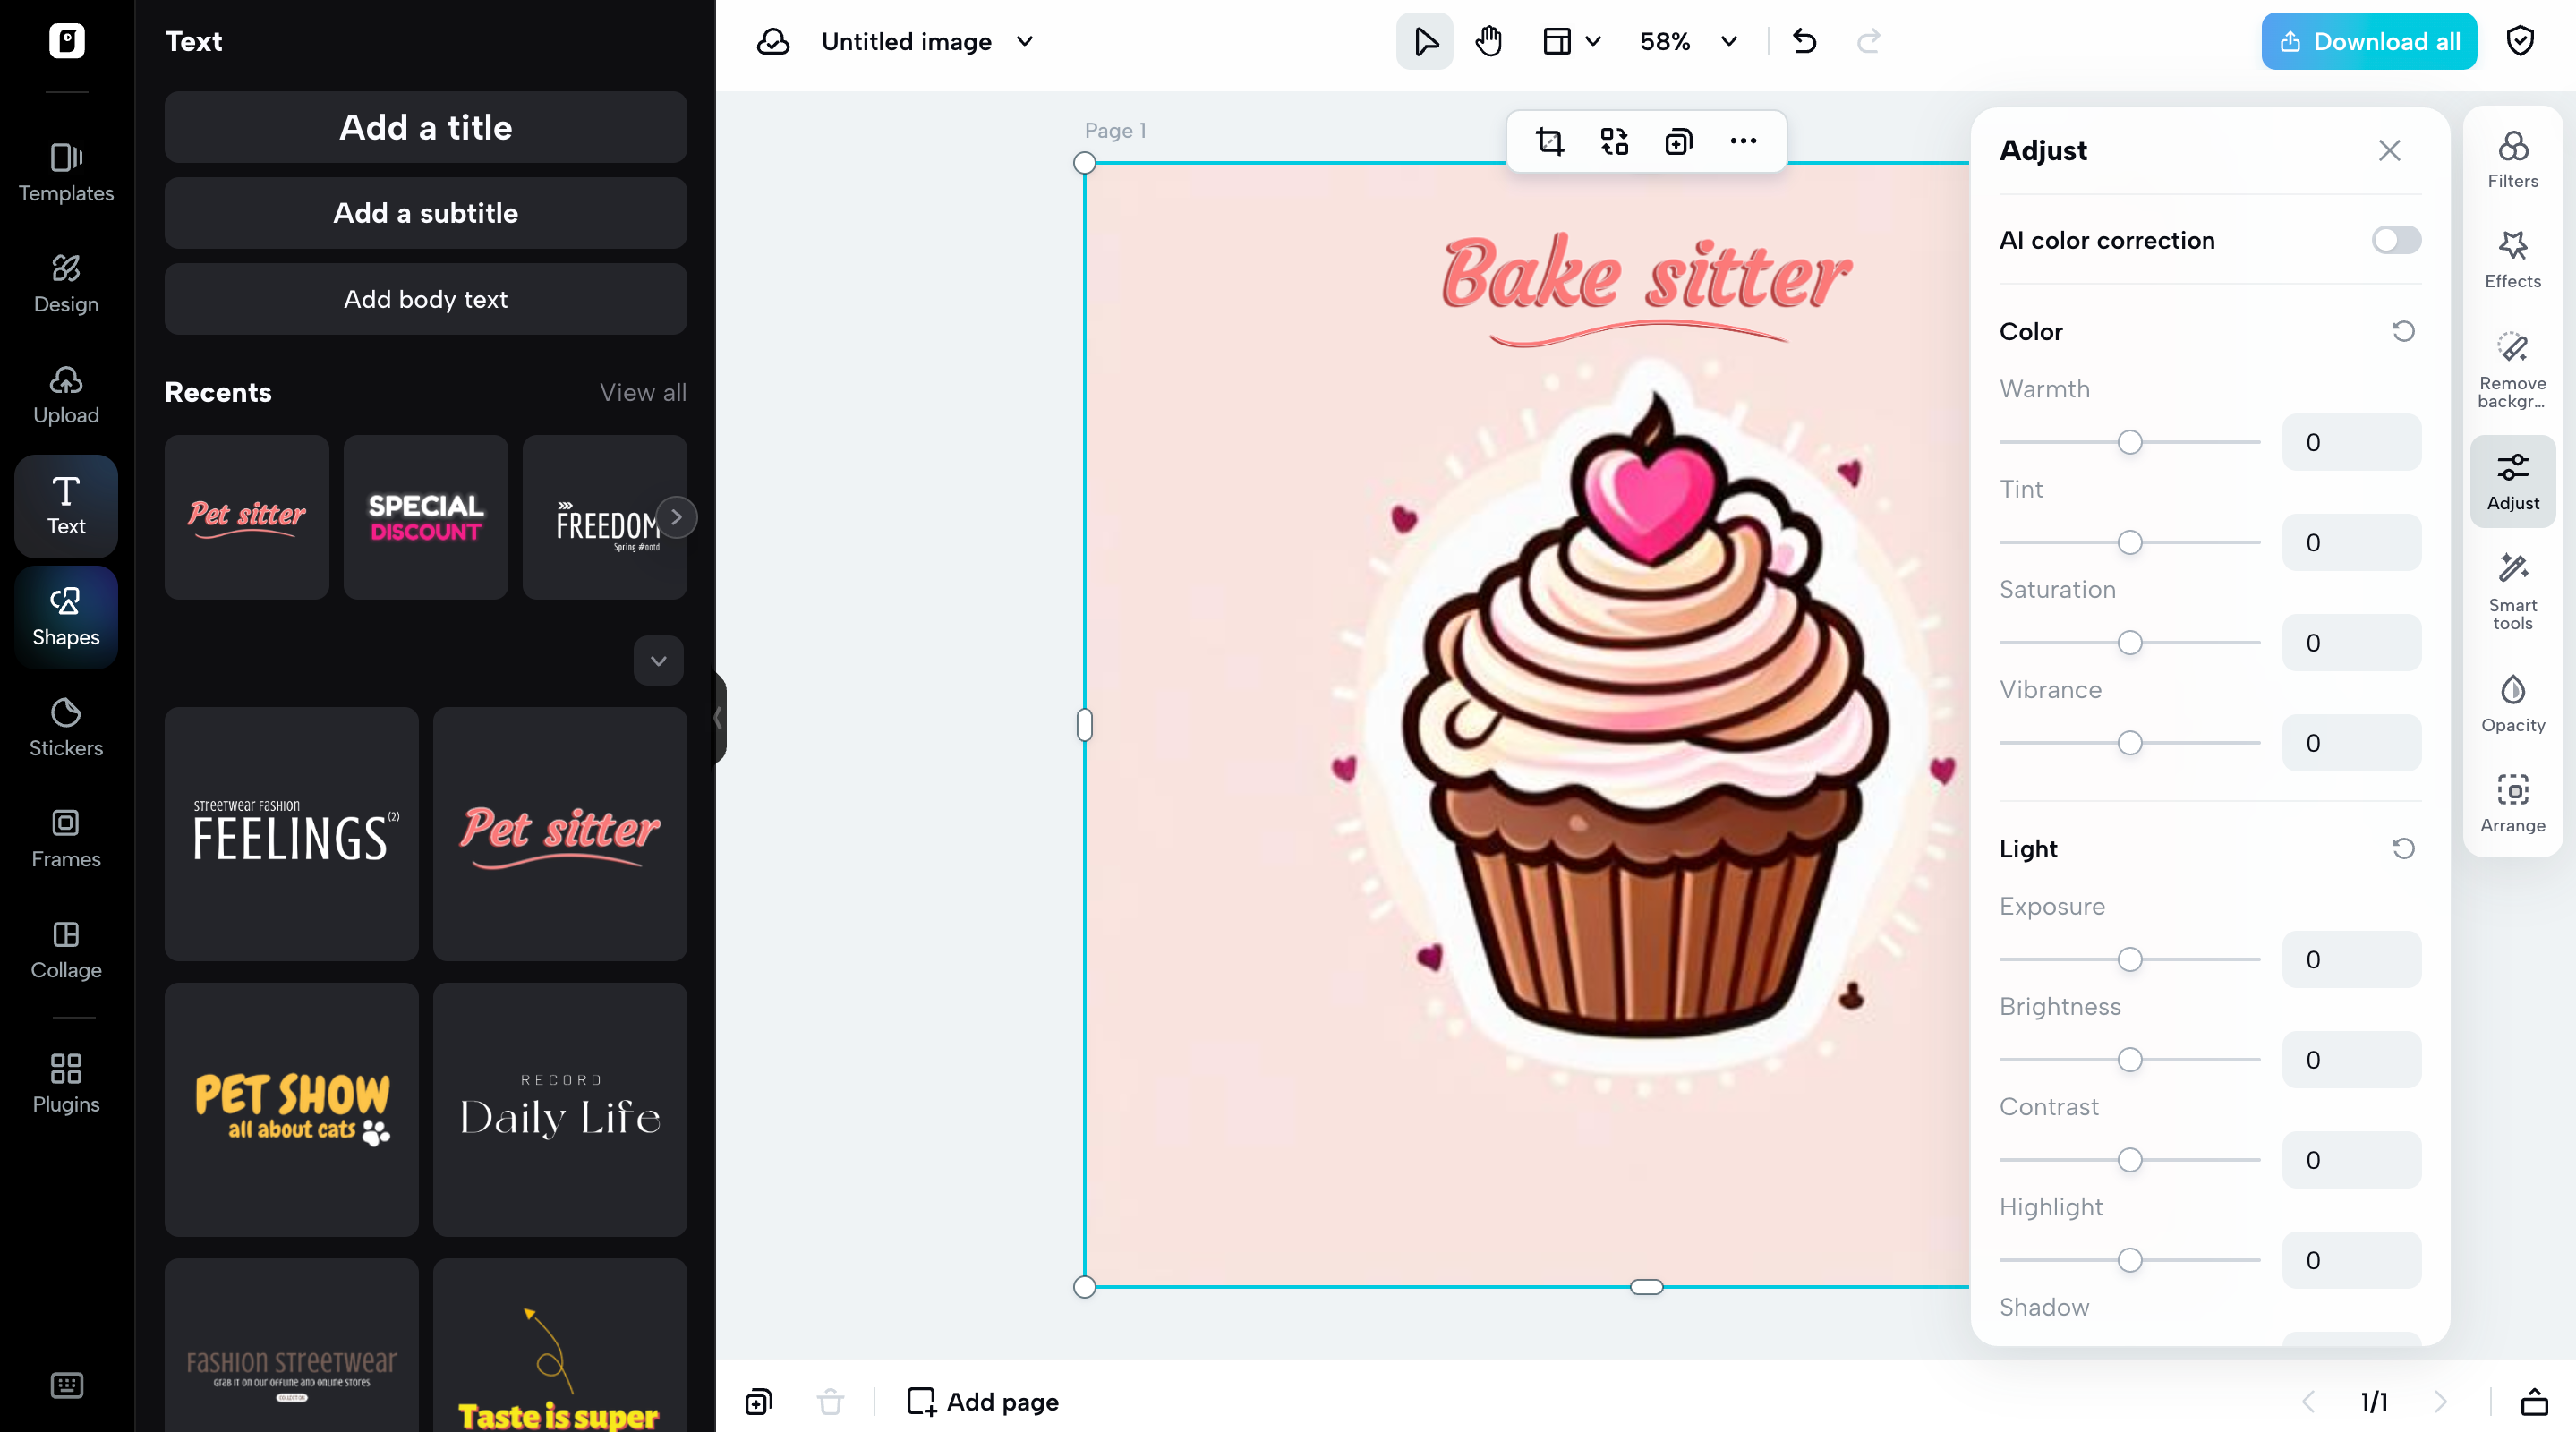Select the PET SHOW text template
The image size is (2576, 1432).
click(x=291, y=1109)
